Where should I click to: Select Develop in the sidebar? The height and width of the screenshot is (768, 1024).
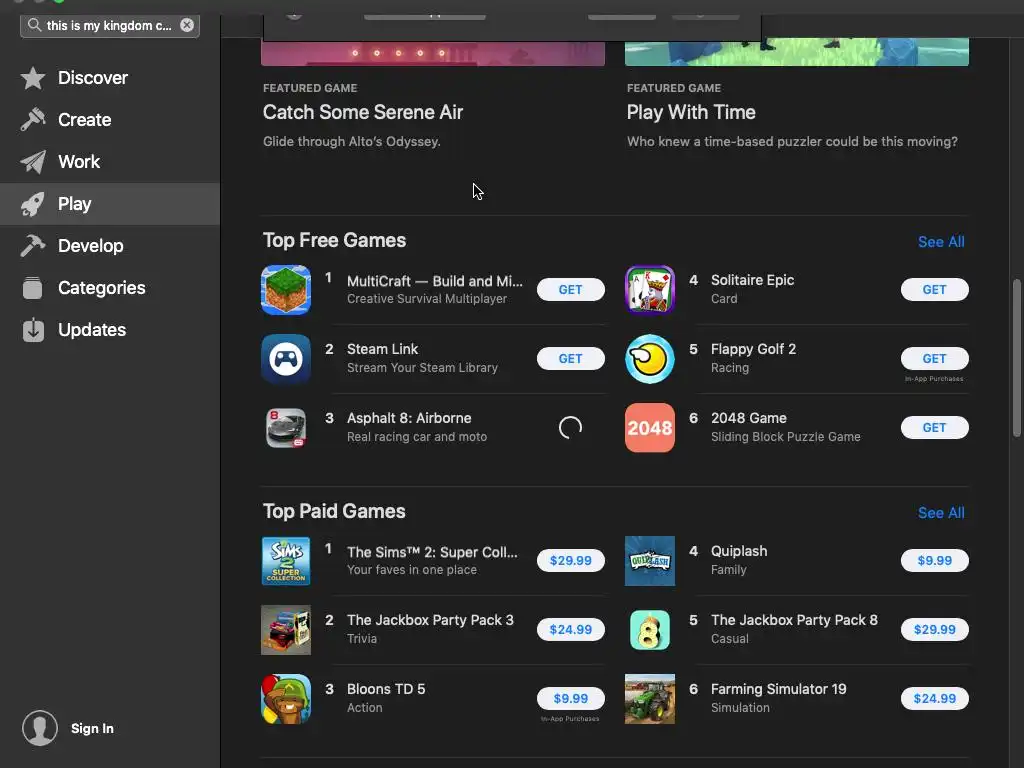110,246
